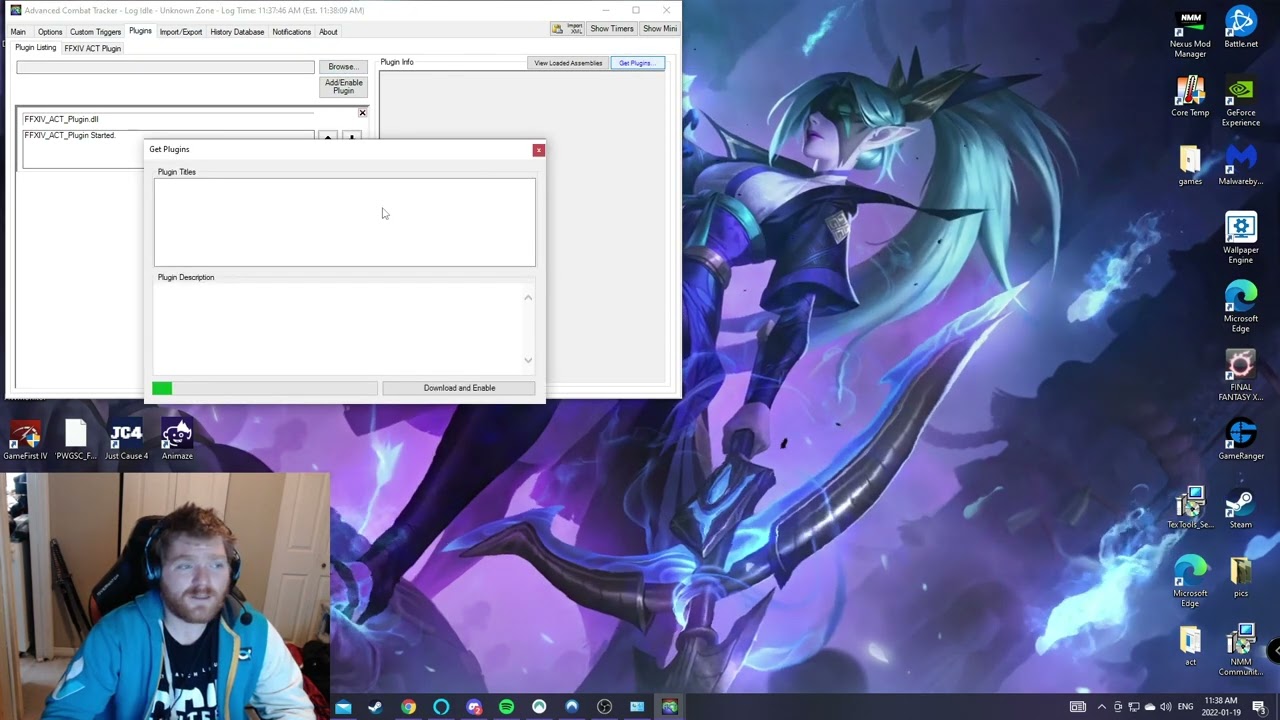Open Mail from the taskbar
Image resolution: width=1280 pixels, height=720 pixels.
pyautogui.click(x=343, y=707)
